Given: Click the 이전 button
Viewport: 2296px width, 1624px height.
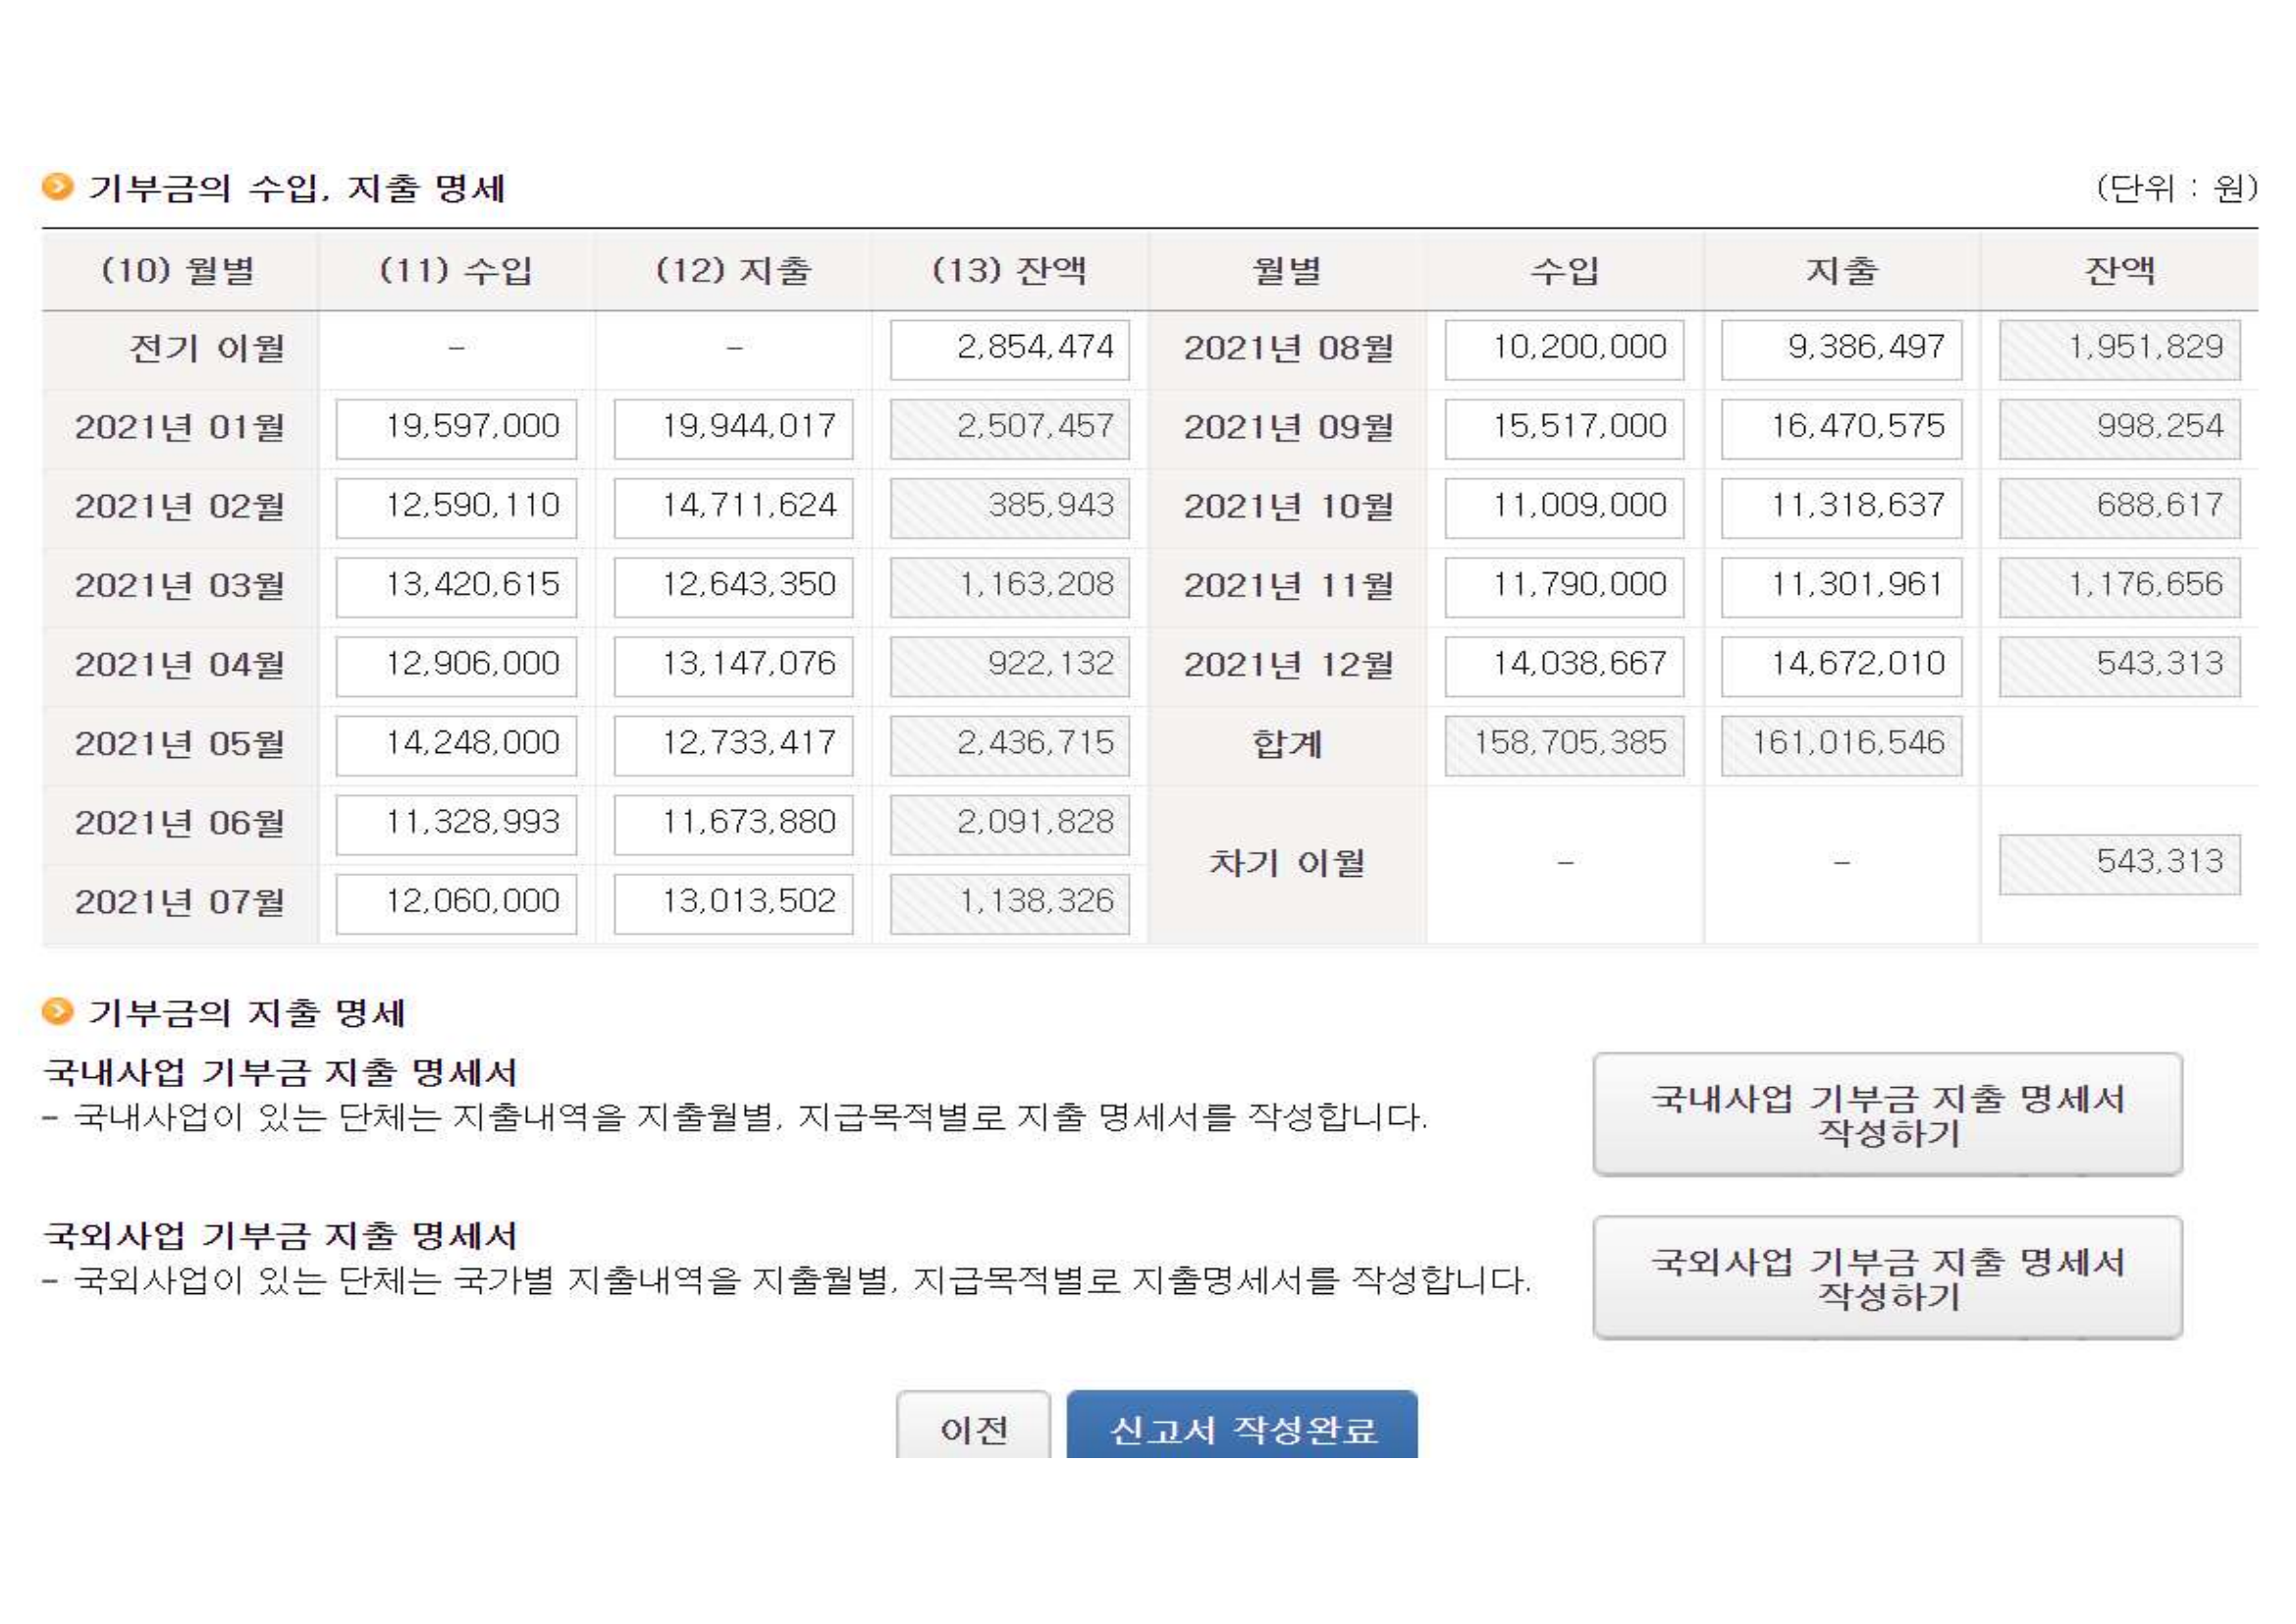Looking at the screenshot, I should 973,1428.
